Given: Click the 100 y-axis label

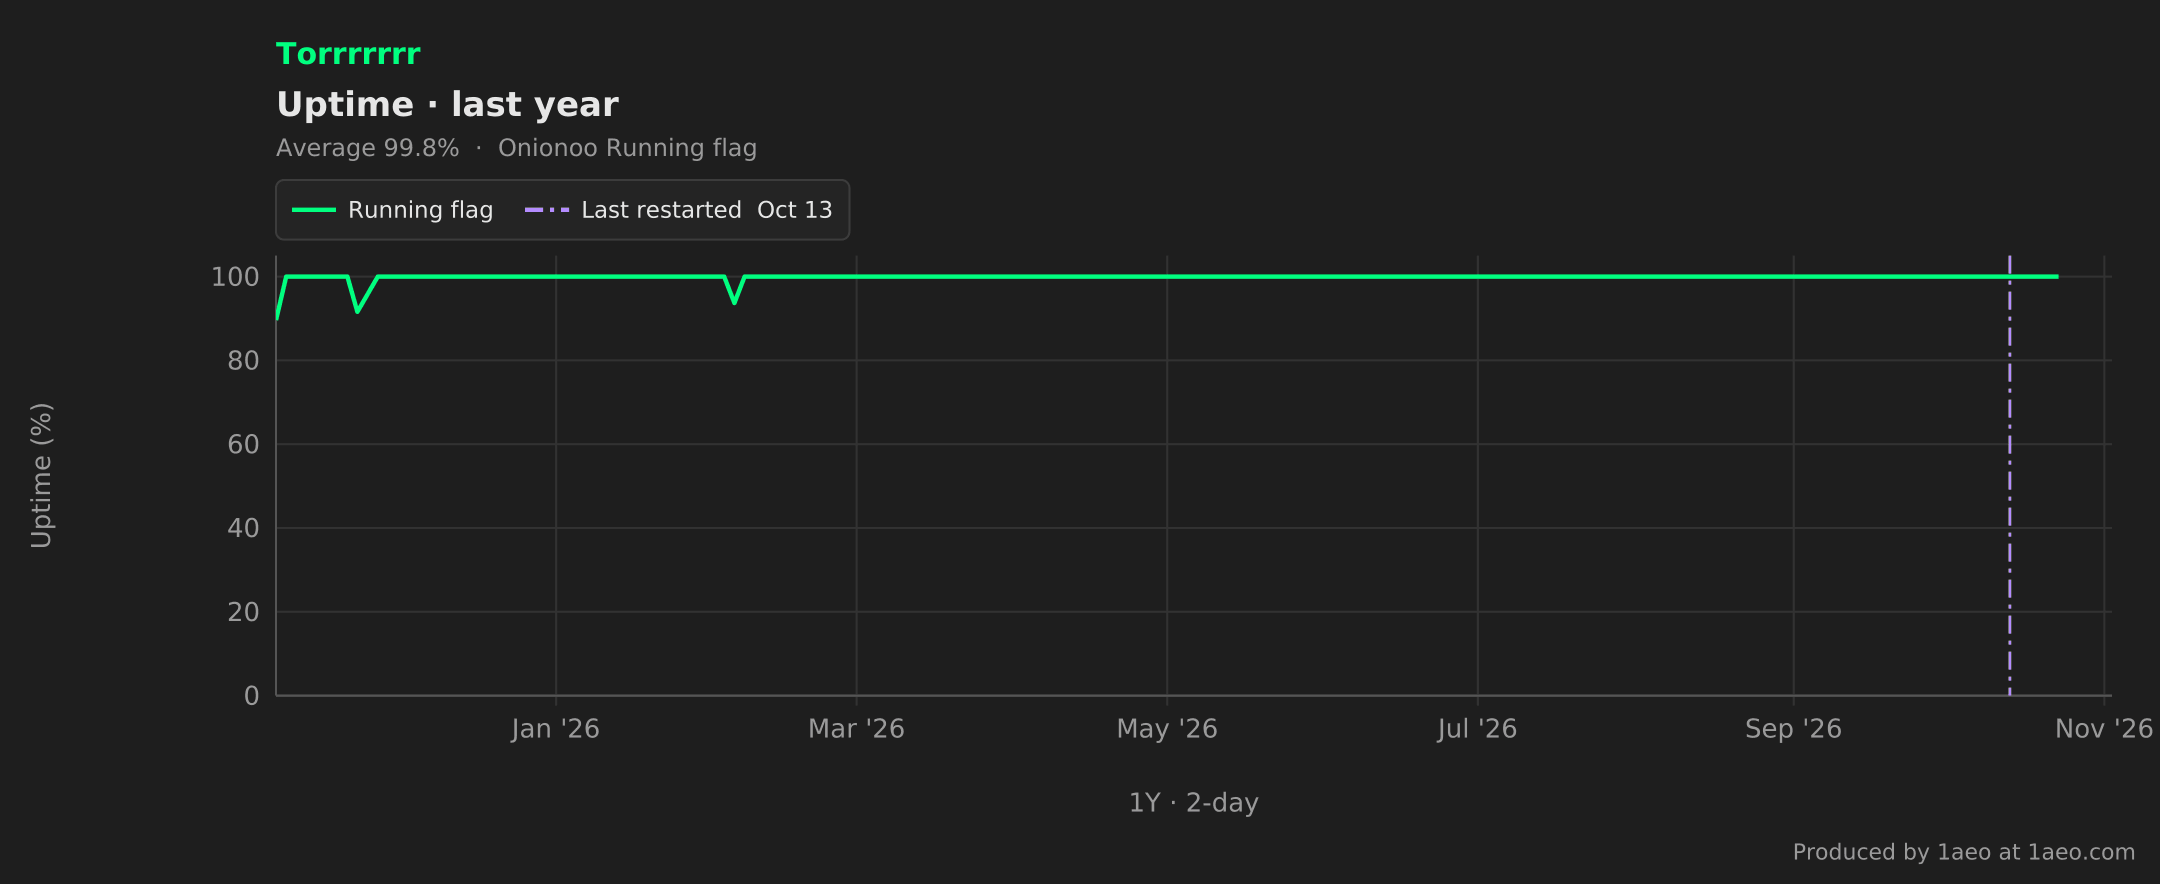Looking at the screenshot, I should [235, 277].
